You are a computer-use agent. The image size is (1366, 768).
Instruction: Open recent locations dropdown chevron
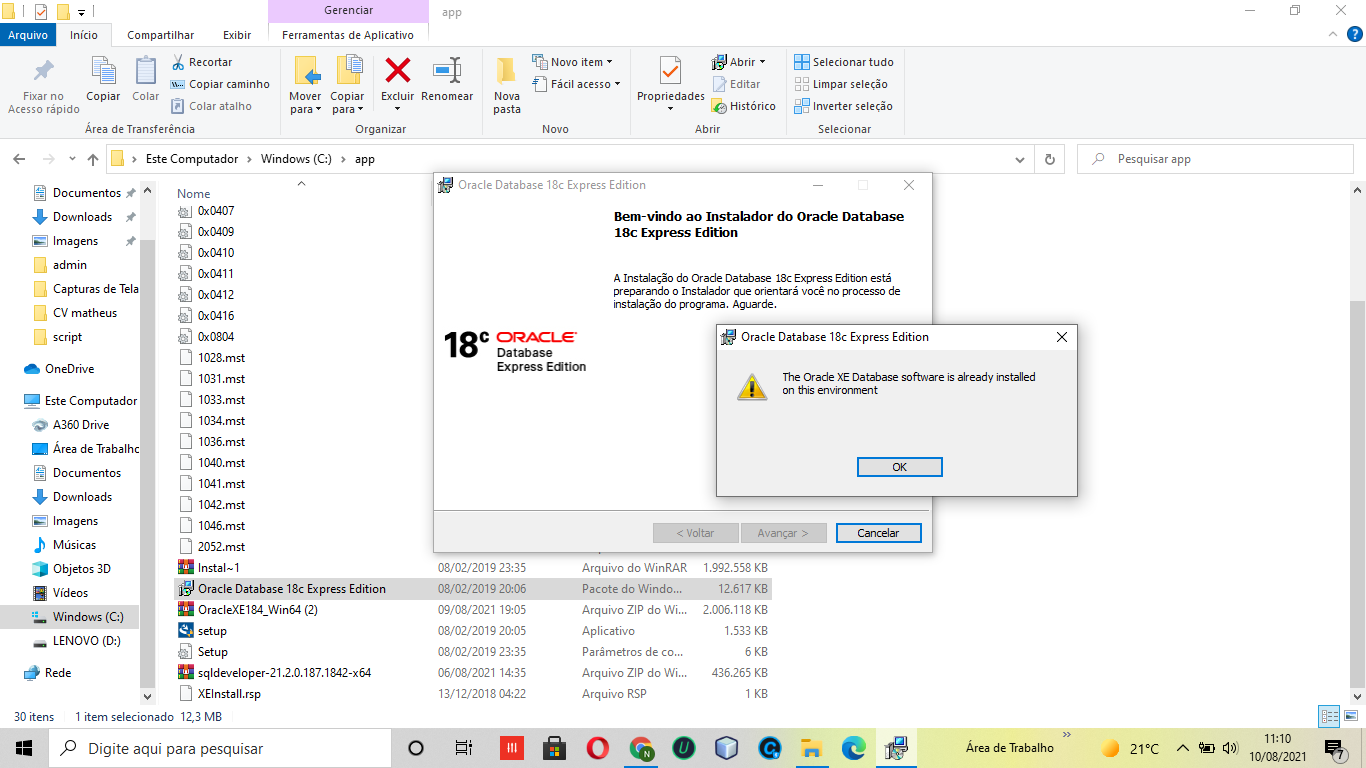tap(72, 159)
